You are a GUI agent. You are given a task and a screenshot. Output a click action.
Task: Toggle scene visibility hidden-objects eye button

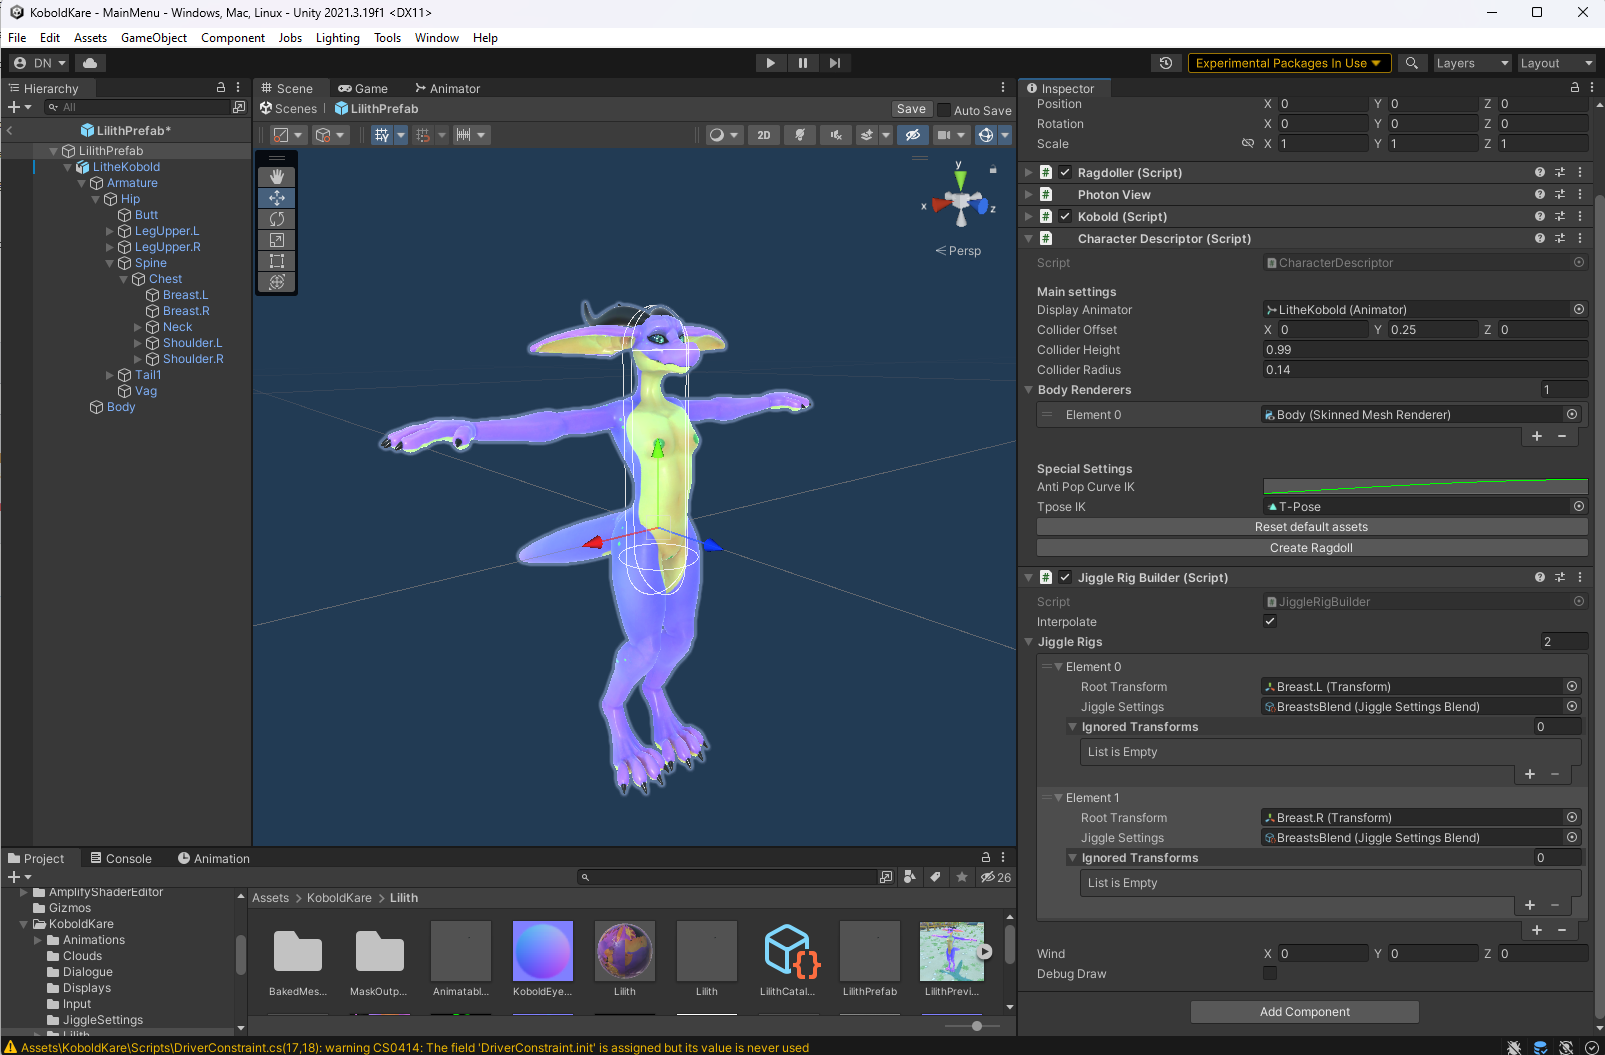pyautogui.click(x=912, y=135)
